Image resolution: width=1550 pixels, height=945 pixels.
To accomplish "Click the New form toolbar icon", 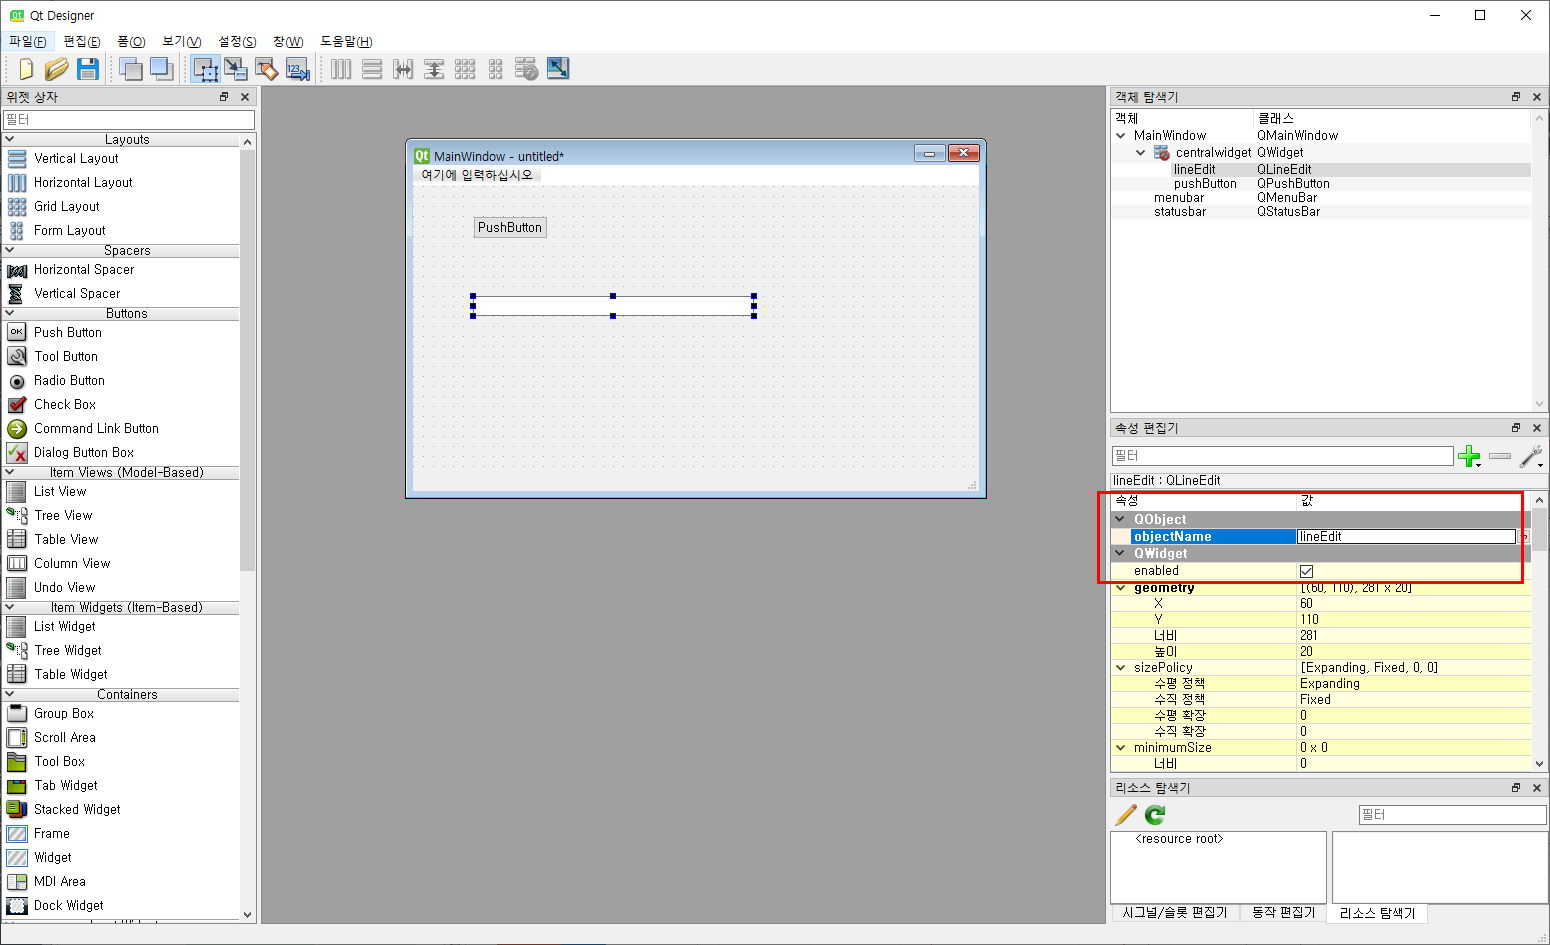I will point(26,69).
